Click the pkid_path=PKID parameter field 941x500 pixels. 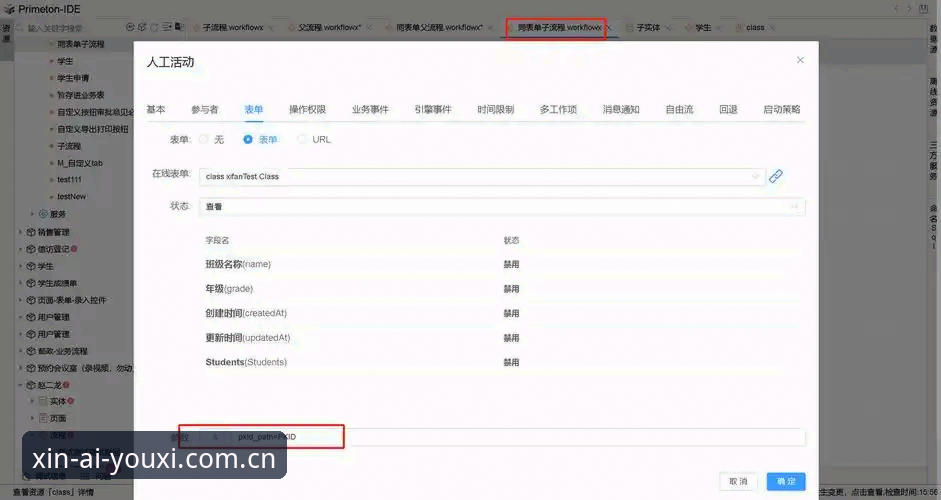(502, 437)
